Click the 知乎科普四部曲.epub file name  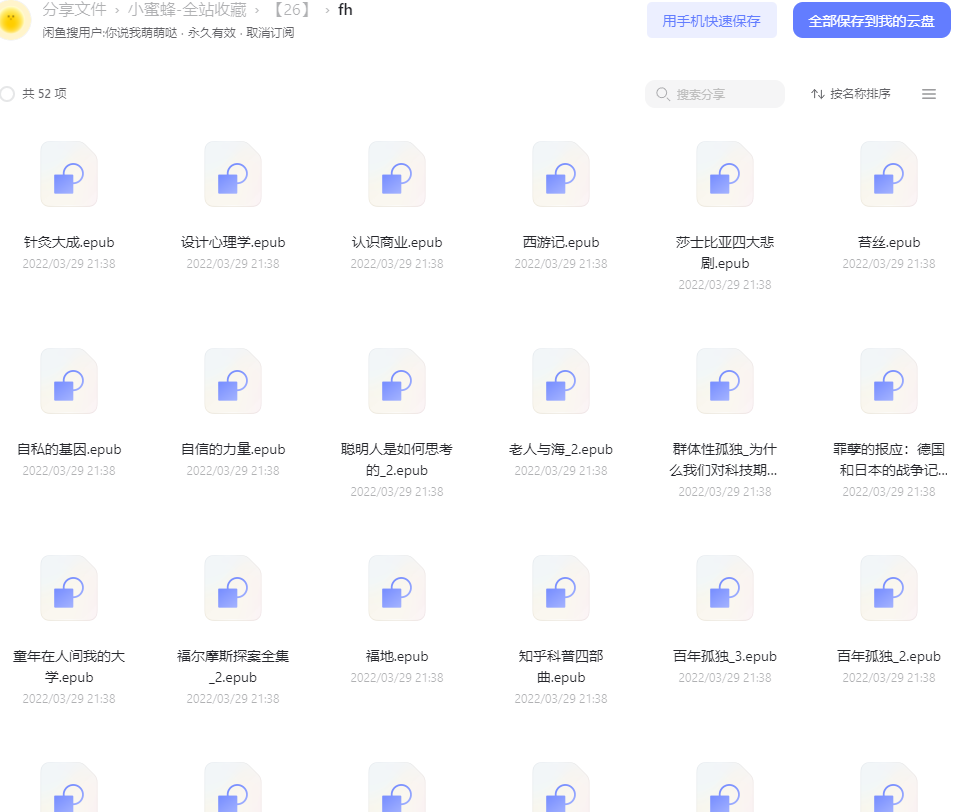coord(561,666)
